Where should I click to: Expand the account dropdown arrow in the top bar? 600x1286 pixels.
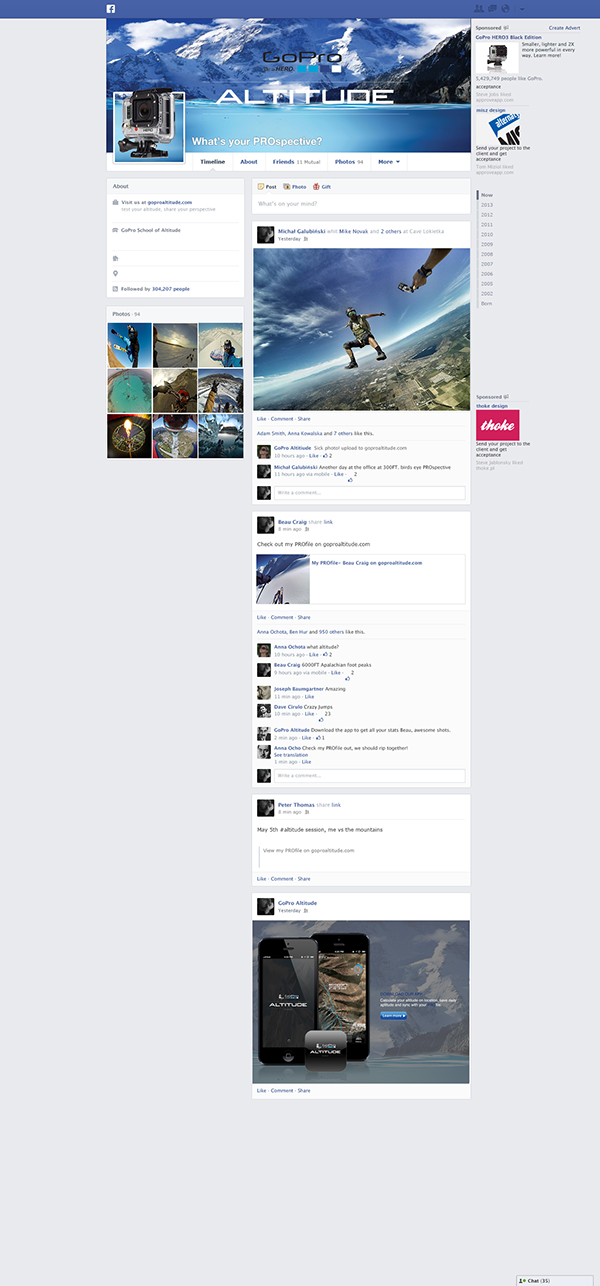[x=521, y=9]
